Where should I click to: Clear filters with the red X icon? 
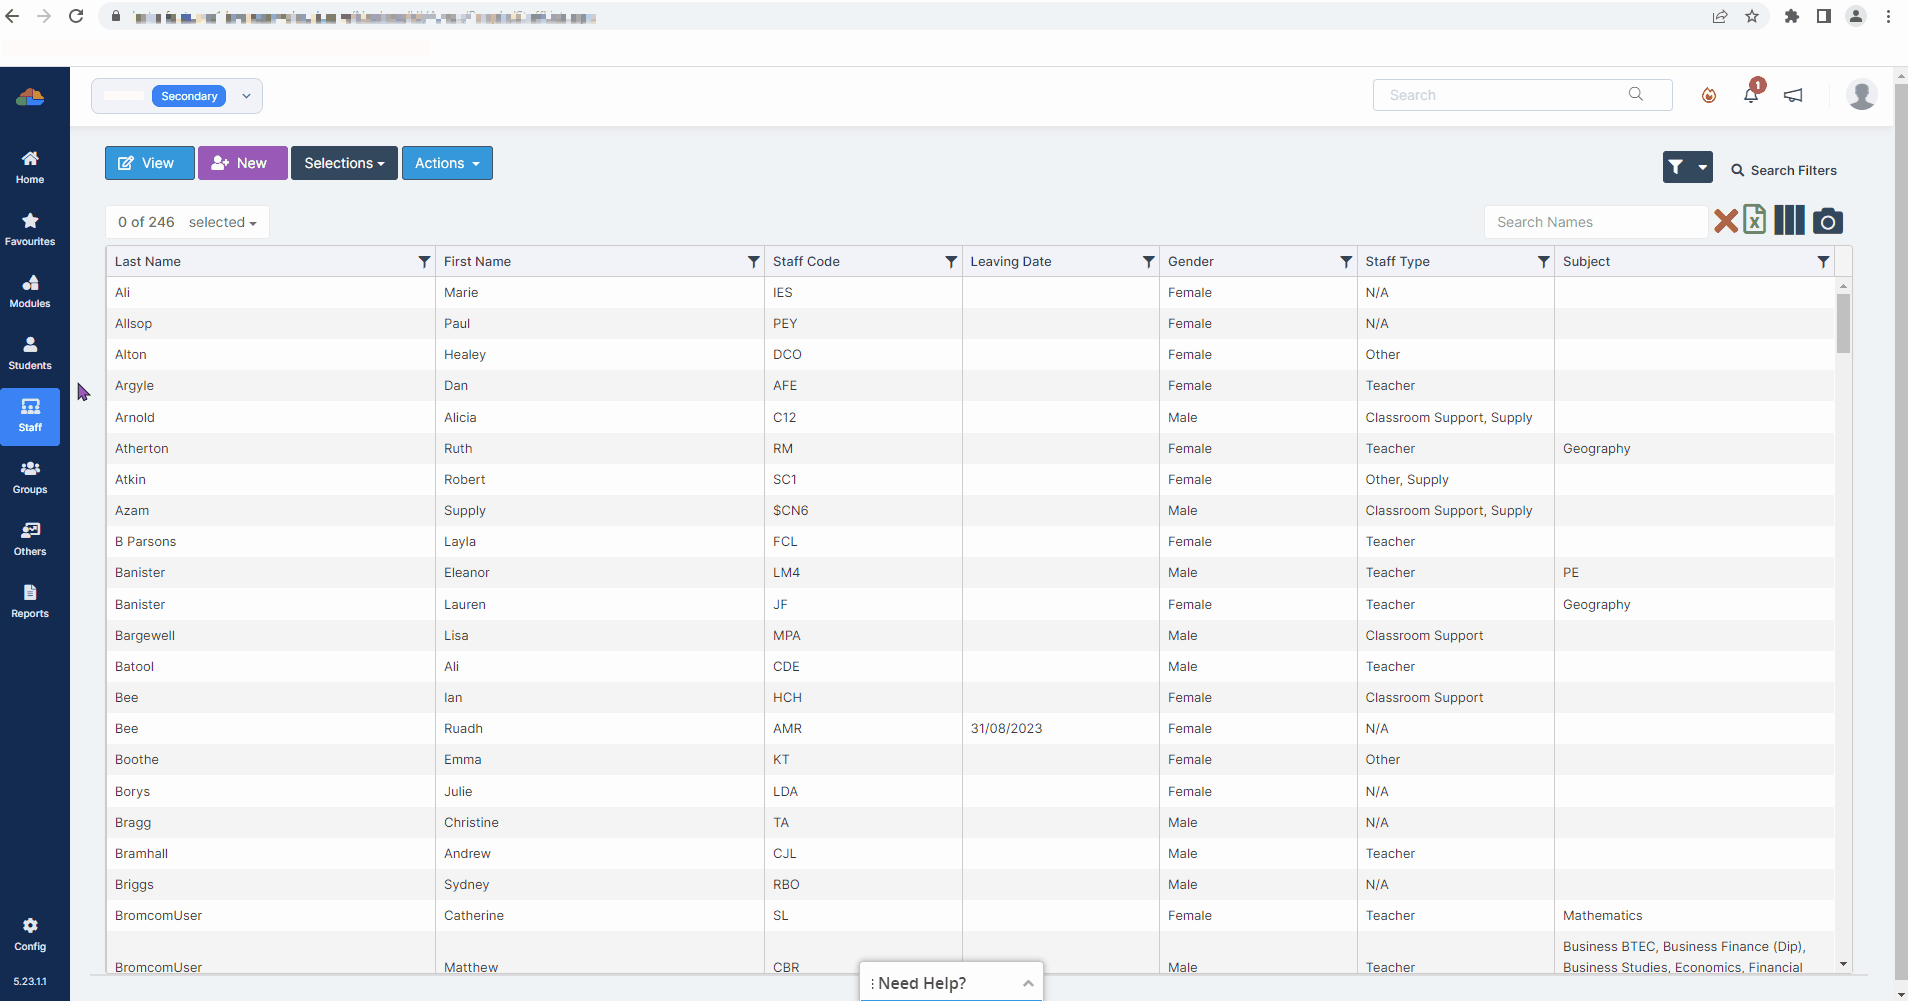point(1725,221)
